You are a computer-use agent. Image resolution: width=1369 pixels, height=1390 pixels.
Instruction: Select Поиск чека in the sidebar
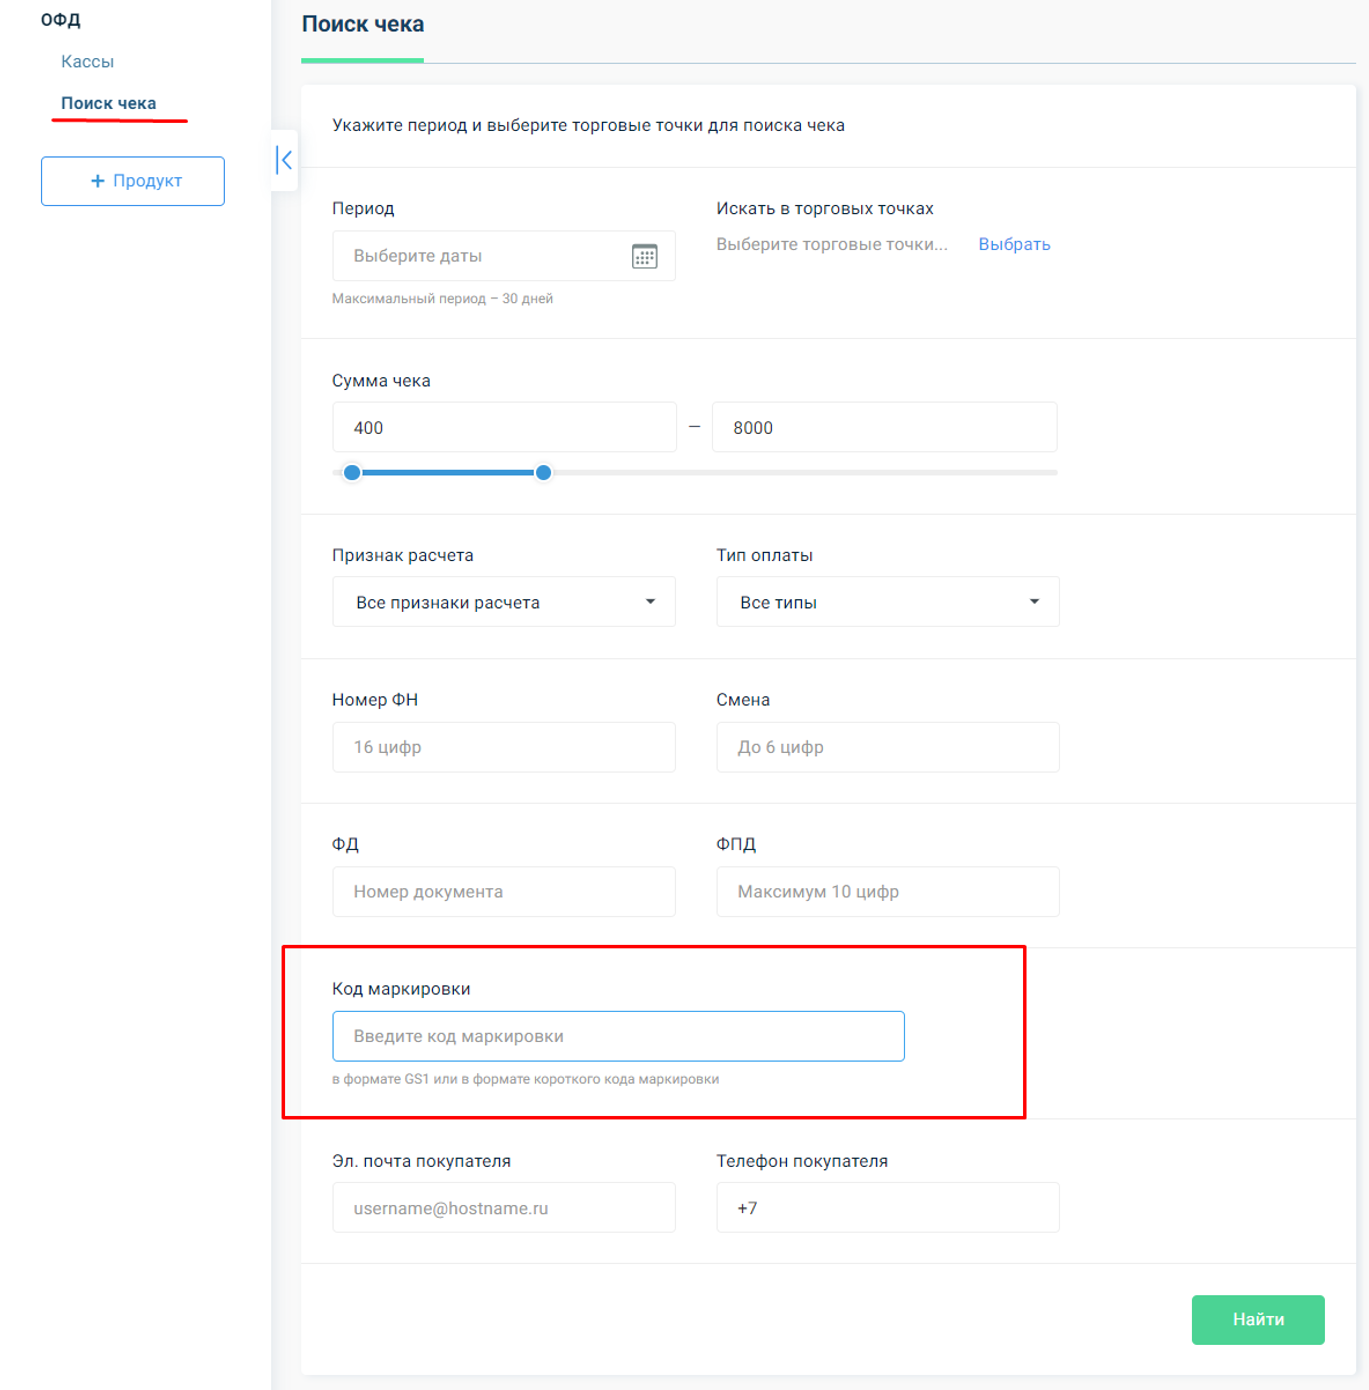[108, 103]
